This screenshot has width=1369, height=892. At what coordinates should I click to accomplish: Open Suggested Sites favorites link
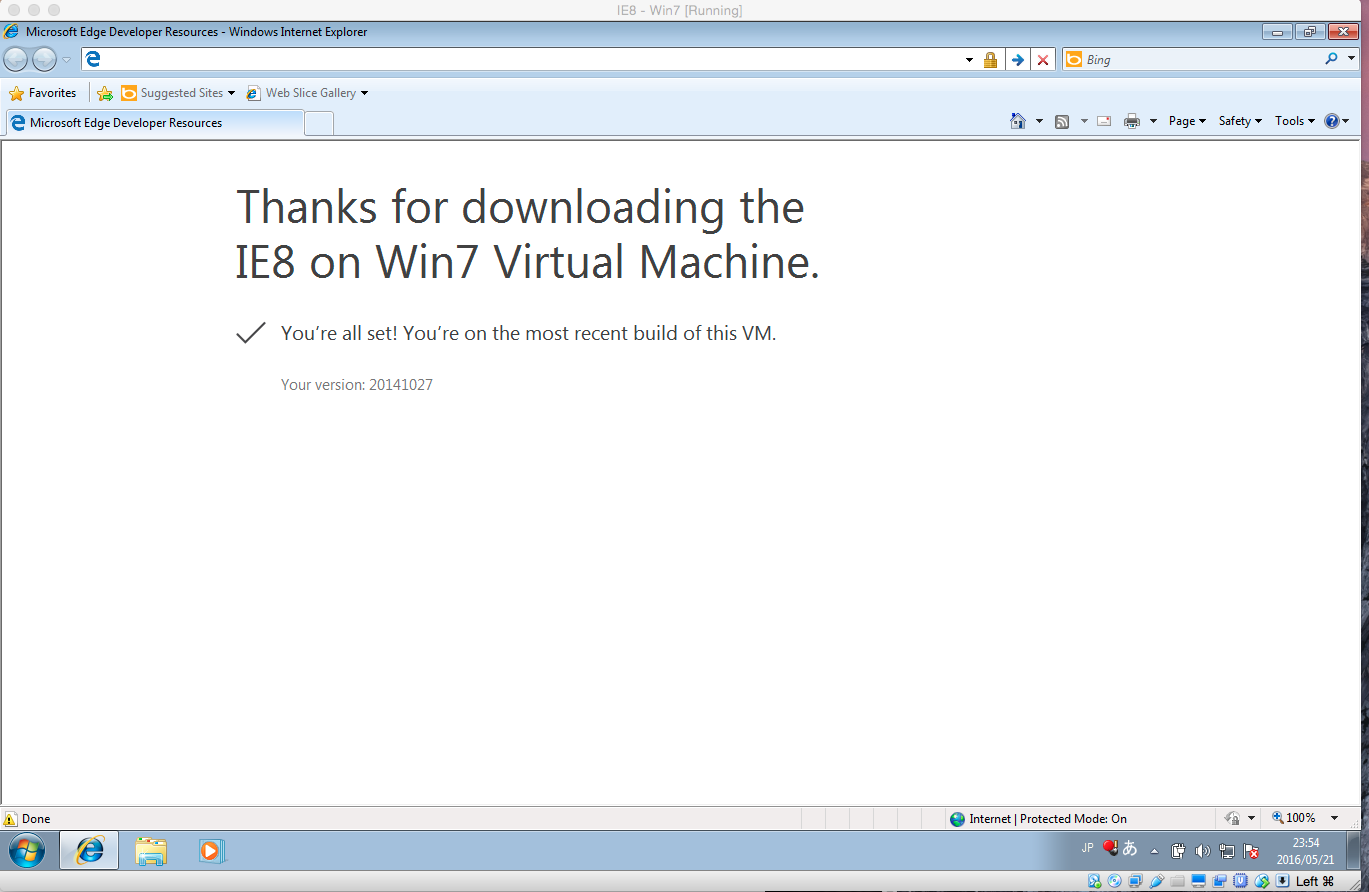(x=178, y=93)
